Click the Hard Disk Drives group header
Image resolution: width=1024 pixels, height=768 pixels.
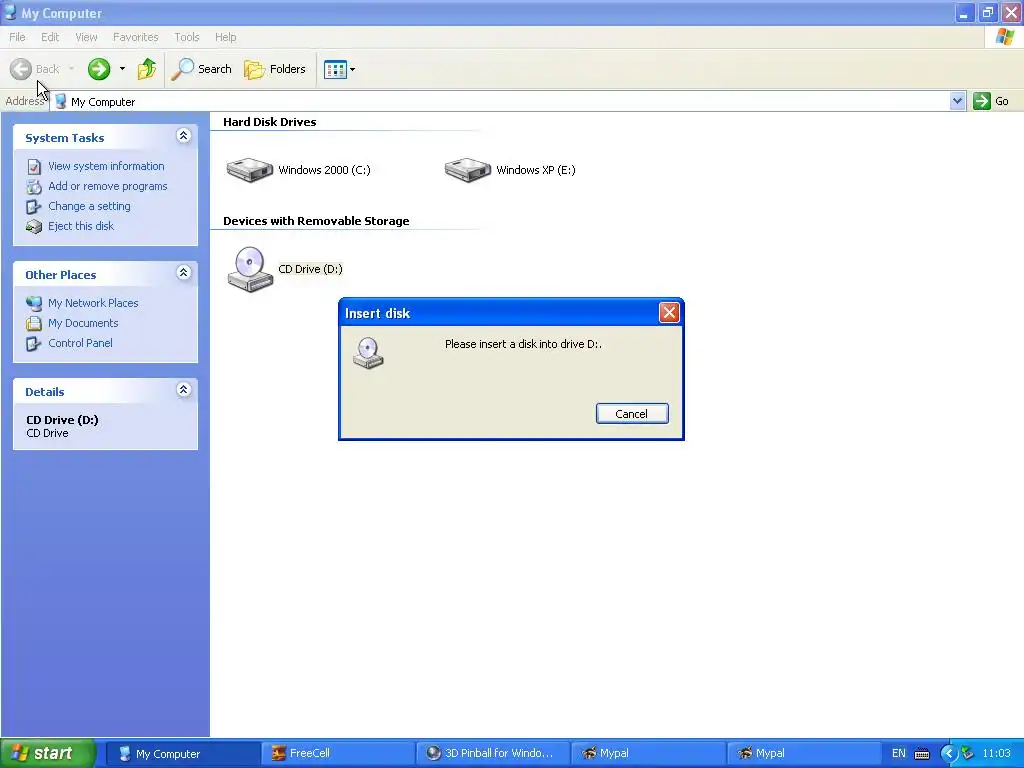[x=270, y=122]
